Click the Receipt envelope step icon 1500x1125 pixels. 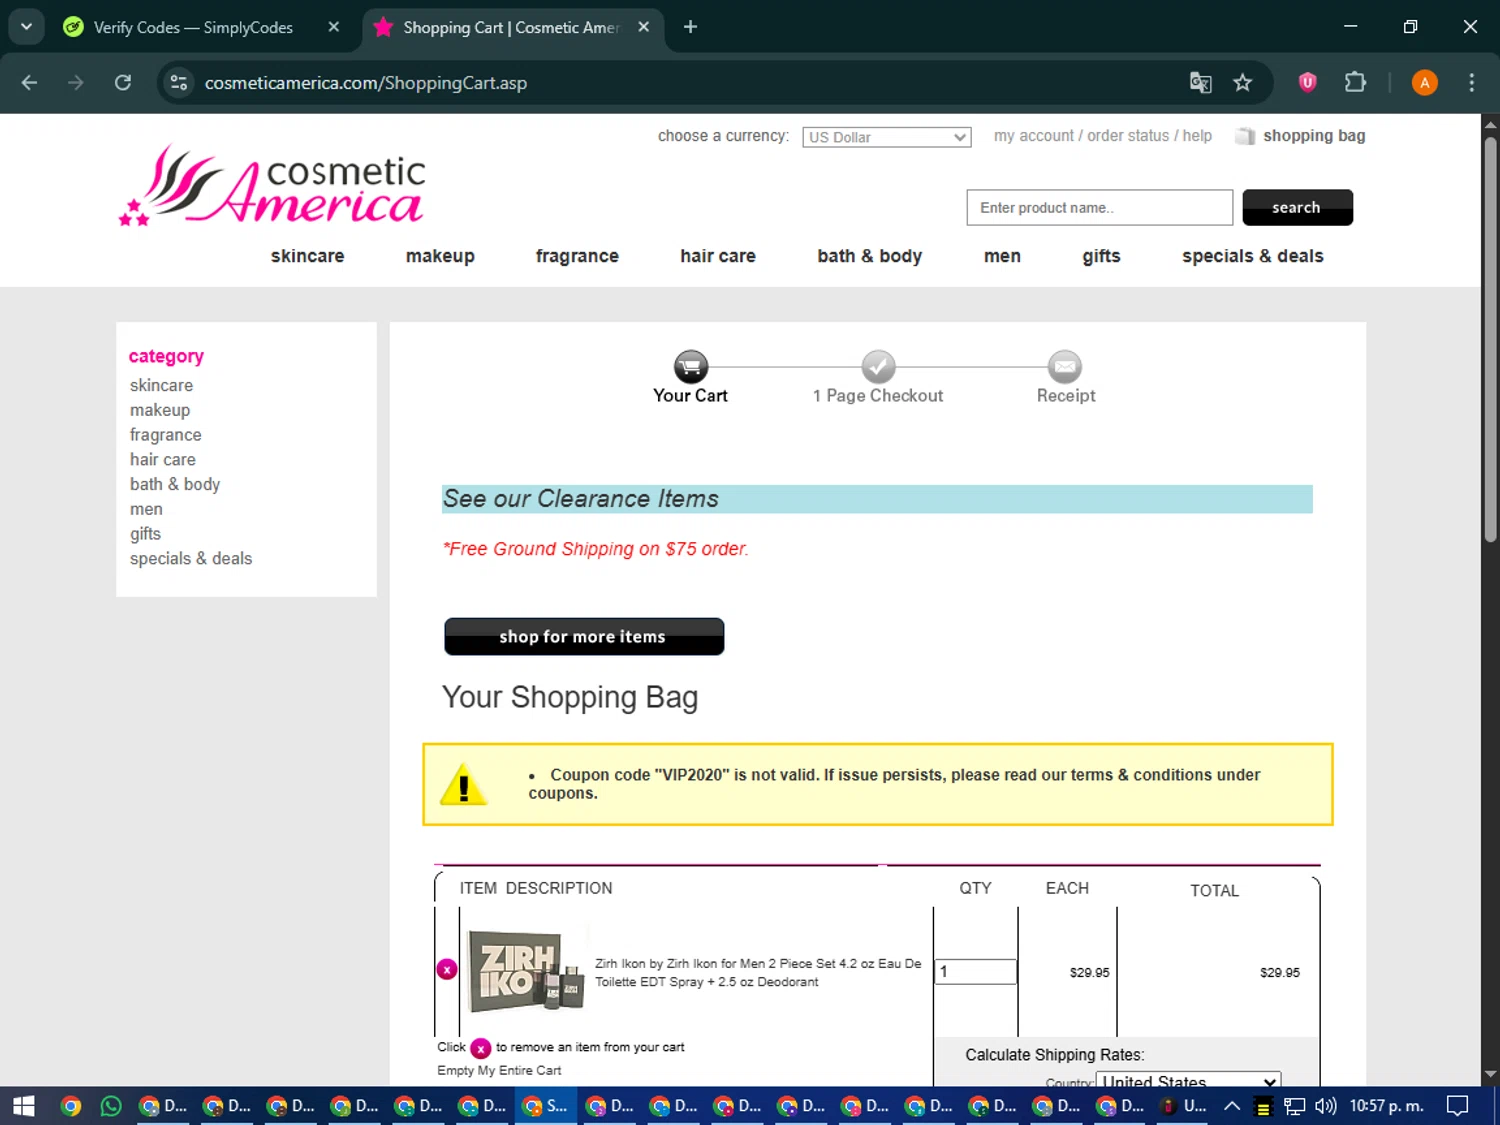1065,367
